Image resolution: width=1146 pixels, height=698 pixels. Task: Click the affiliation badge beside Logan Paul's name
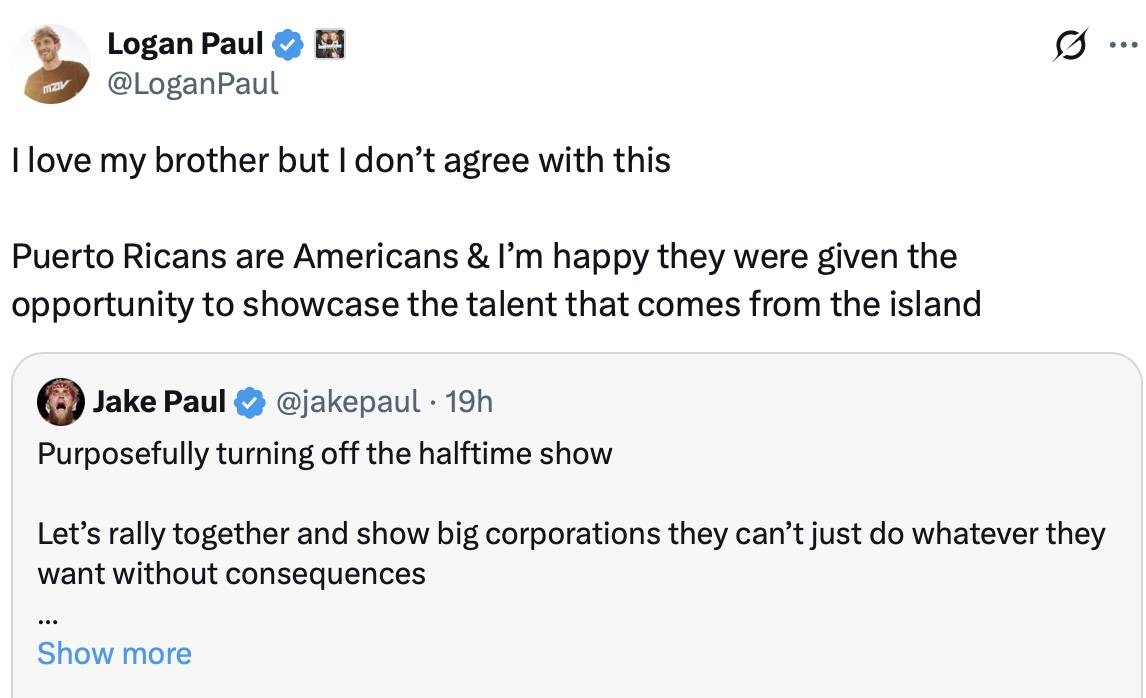(x=329, y=44)
